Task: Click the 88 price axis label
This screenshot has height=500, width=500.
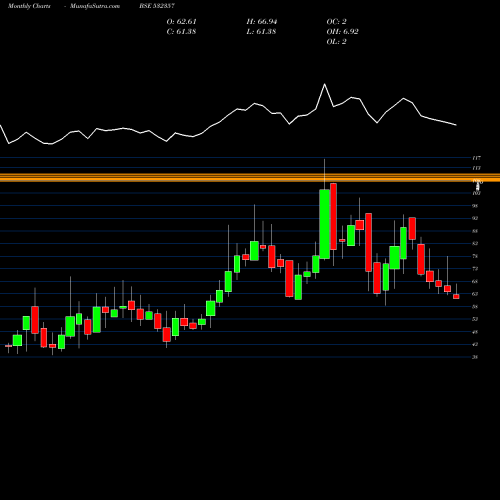Action: 475,231
